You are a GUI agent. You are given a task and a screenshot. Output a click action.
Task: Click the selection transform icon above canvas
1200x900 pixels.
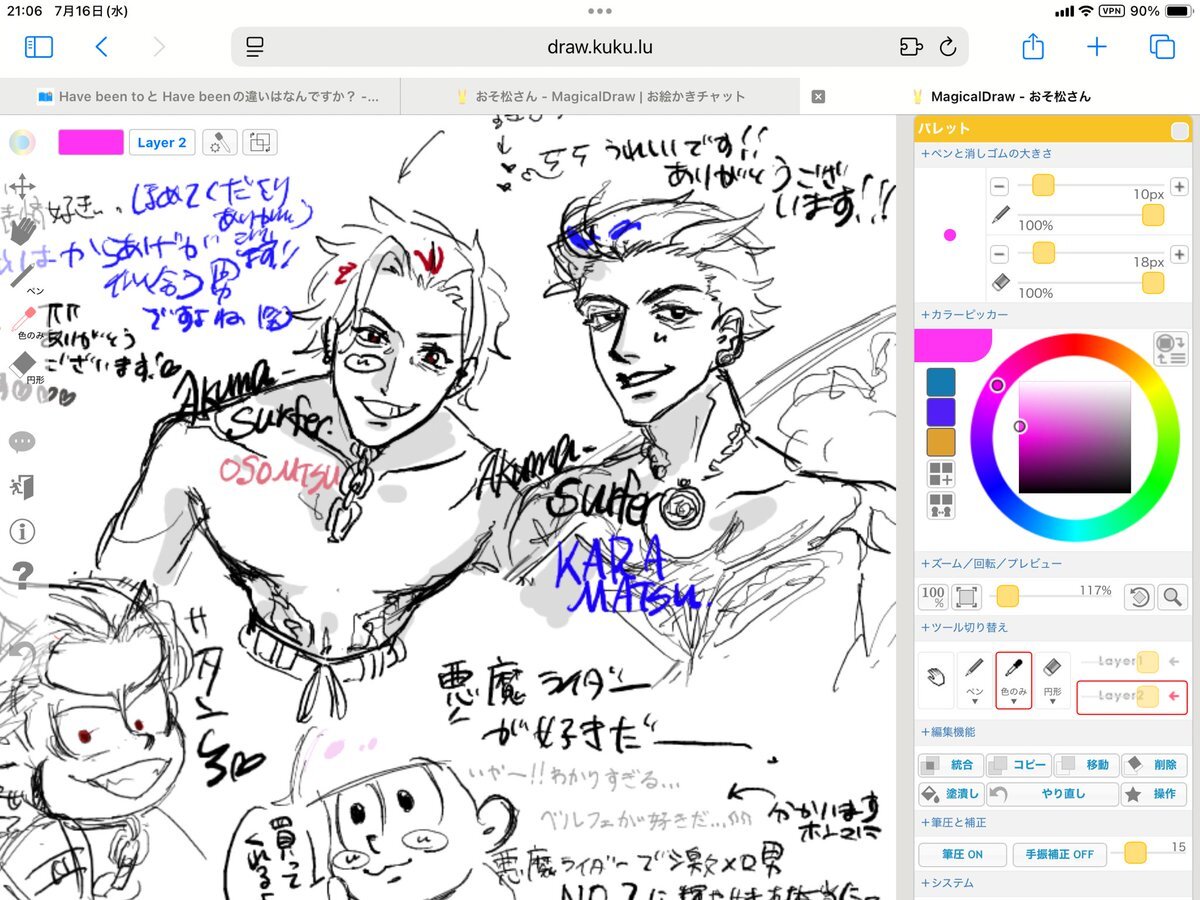coord(260,142)
